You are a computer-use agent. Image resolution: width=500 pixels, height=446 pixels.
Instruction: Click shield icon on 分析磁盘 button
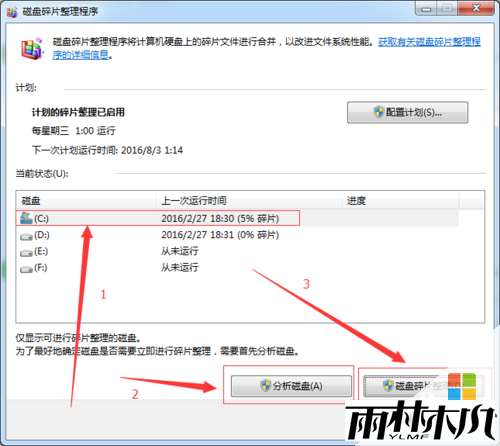click(x=266, y=386)
